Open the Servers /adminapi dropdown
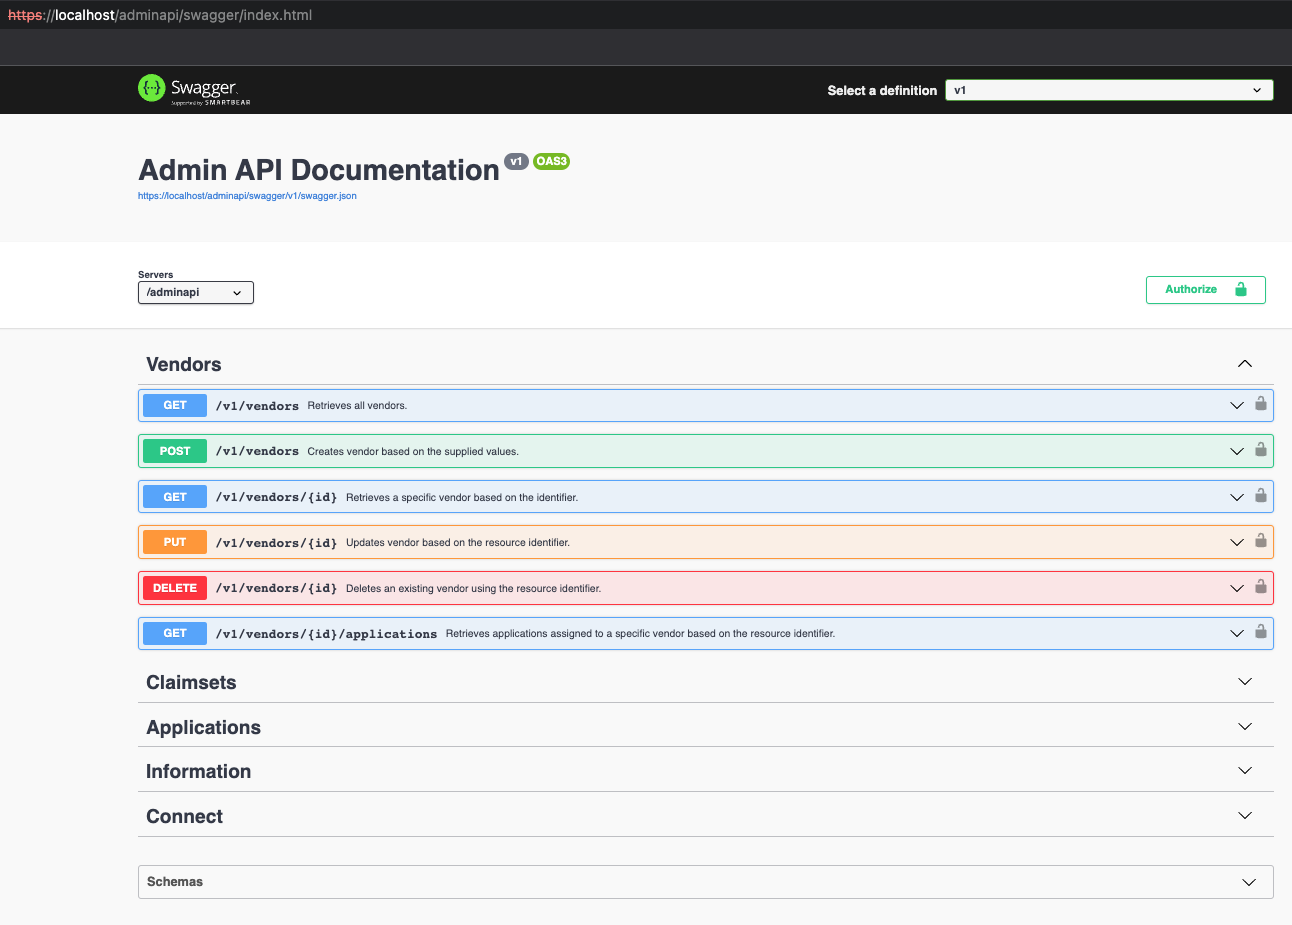Screen dimensions: 1292x925 196,292
